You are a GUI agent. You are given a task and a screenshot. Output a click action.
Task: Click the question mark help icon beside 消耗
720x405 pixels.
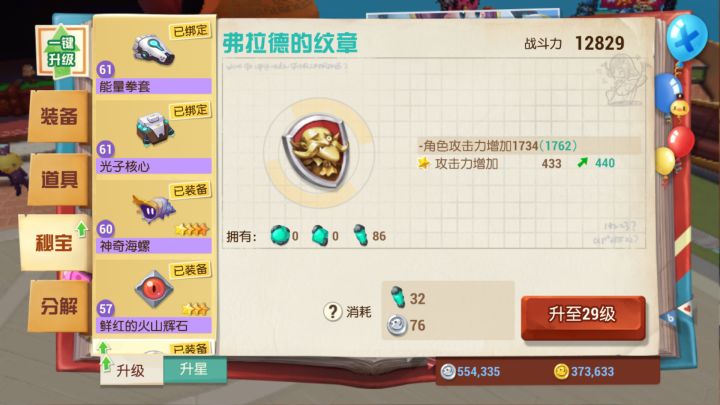click(332, 312)
